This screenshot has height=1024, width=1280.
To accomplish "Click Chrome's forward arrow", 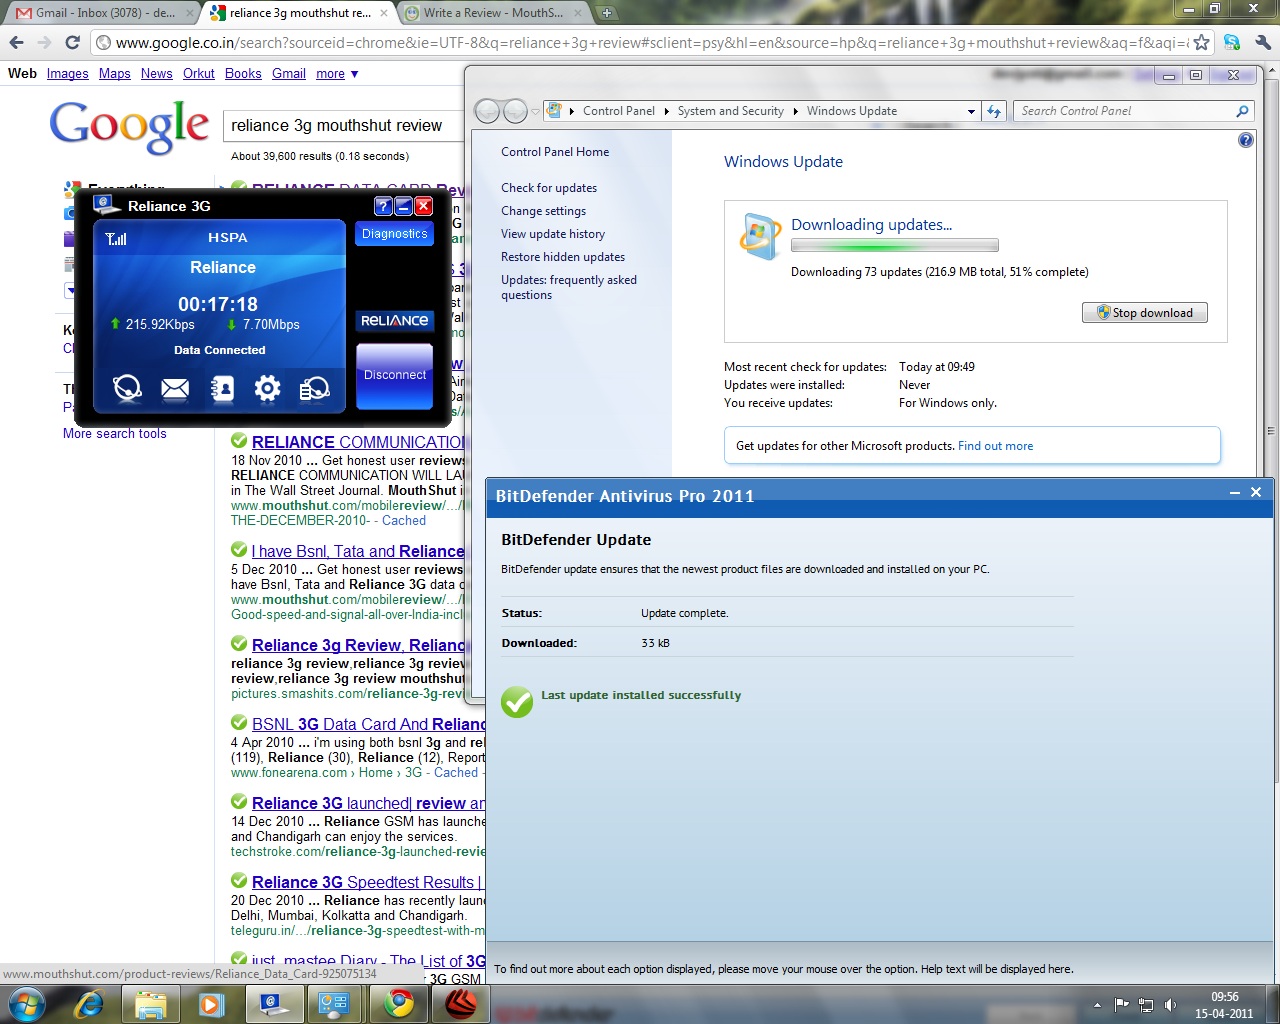I will (x=44, y=43).
